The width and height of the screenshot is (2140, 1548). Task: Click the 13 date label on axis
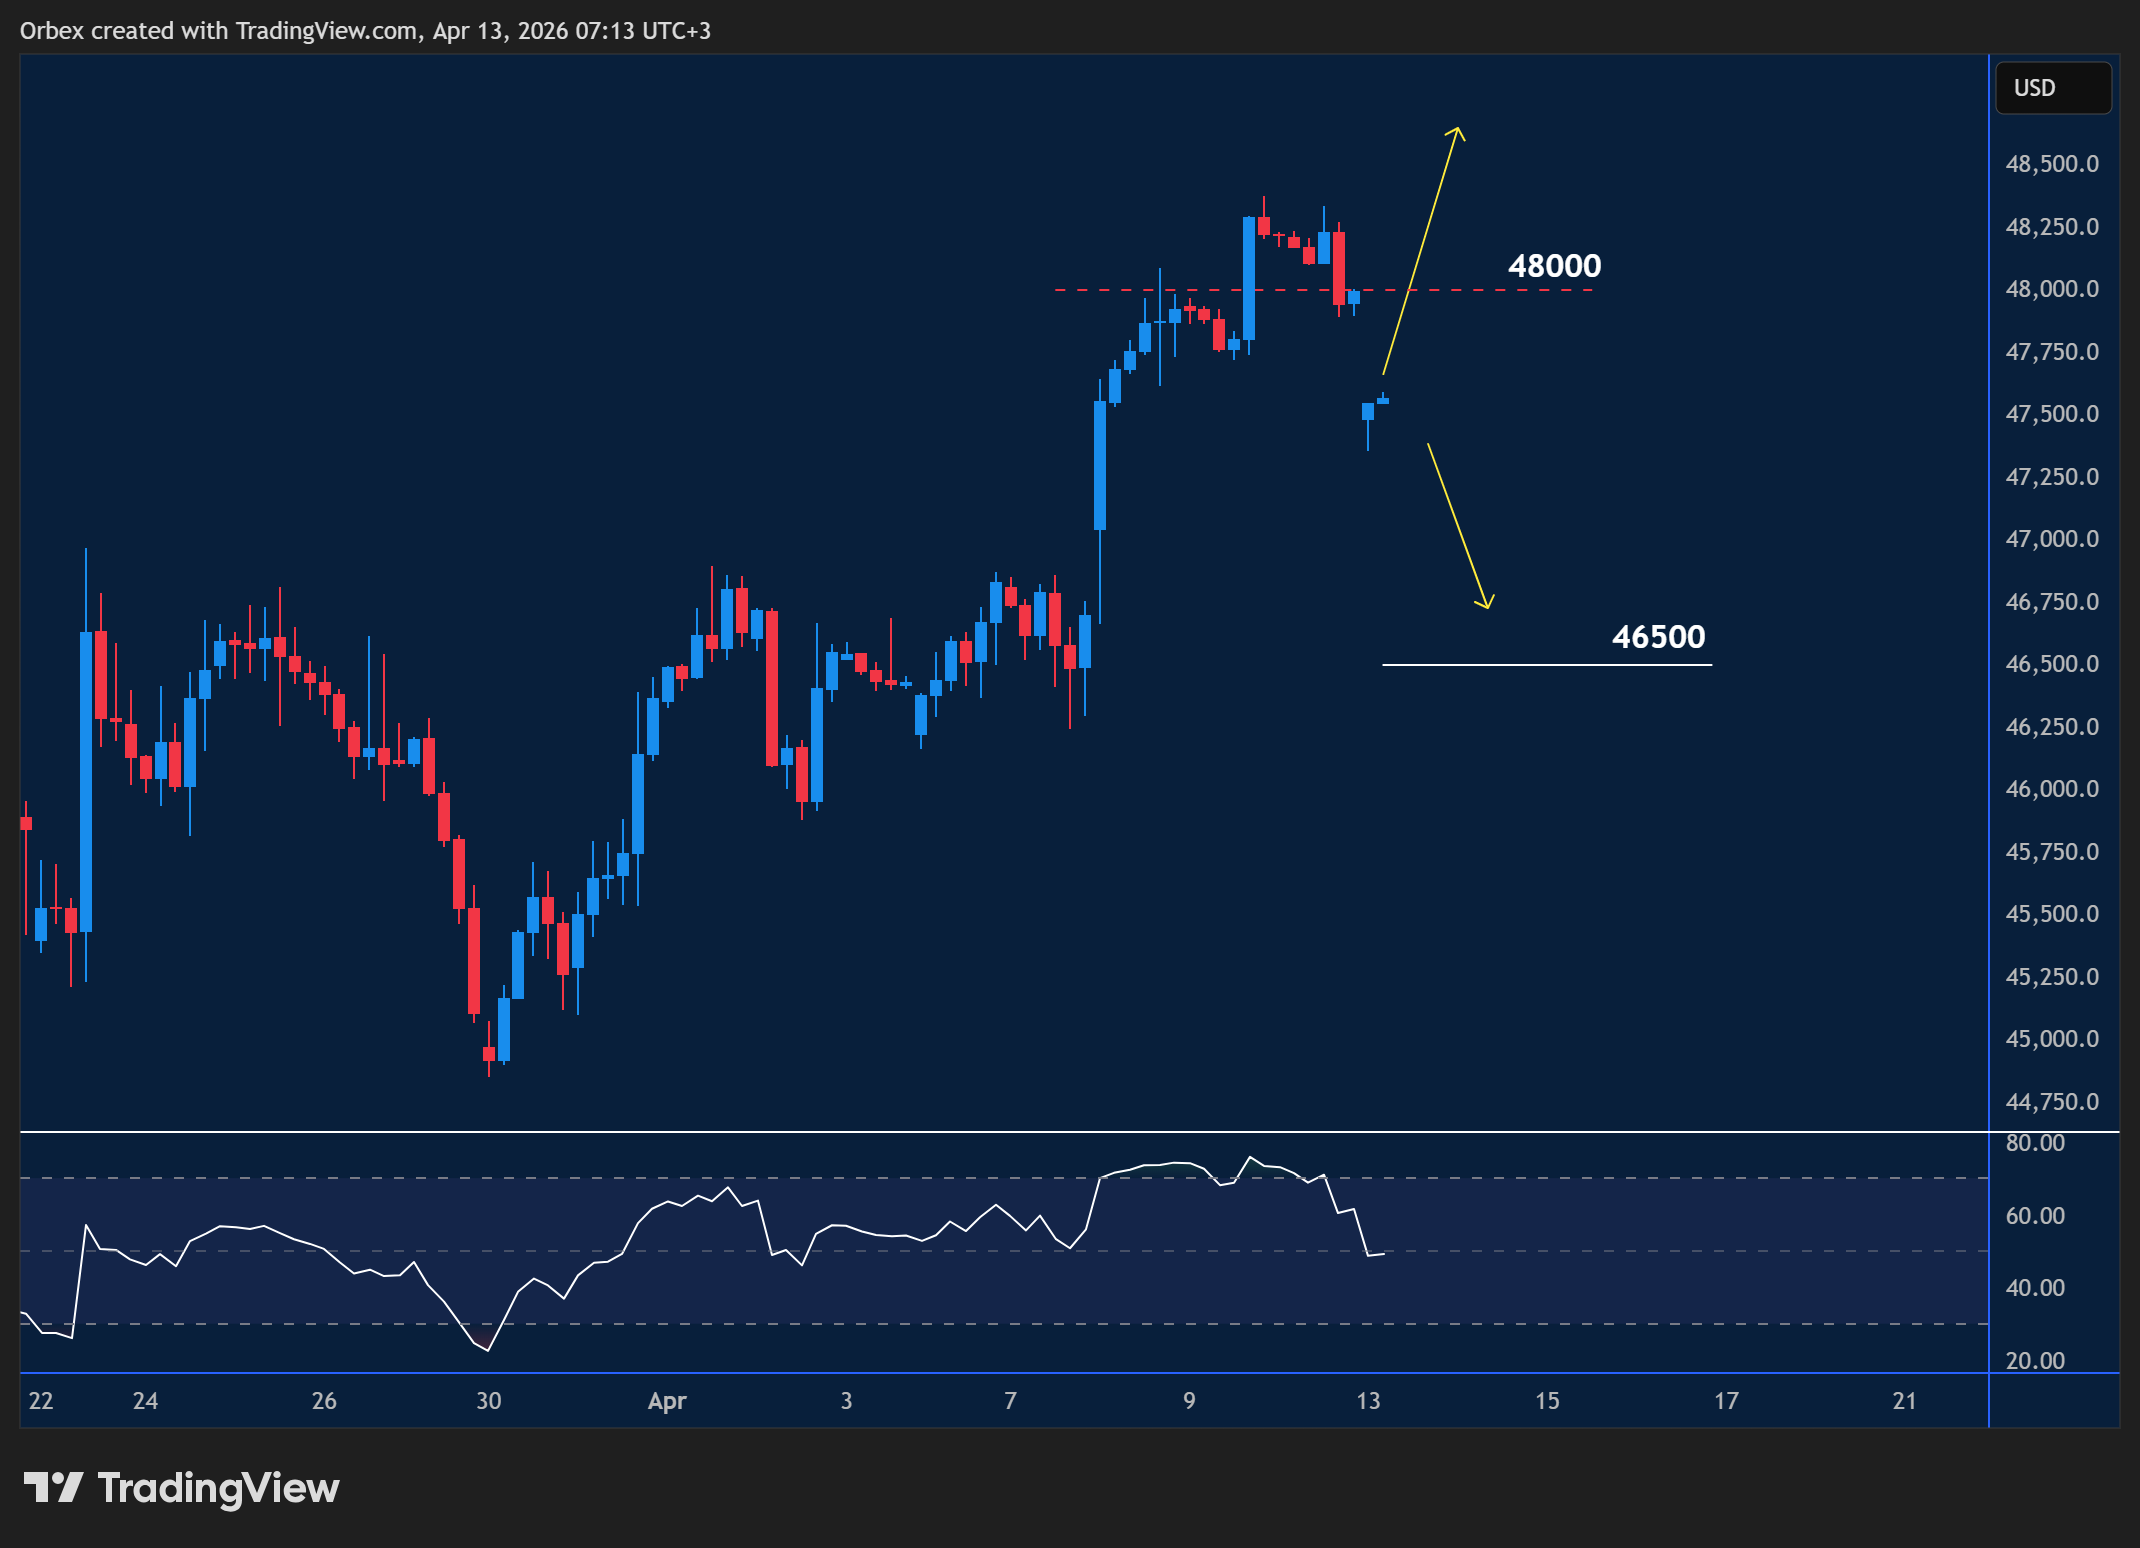(x=1368, y=1401)
